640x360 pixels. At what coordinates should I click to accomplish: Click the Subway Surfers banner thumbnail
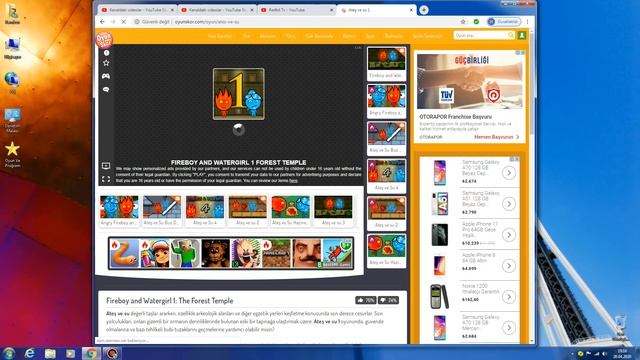(x=155, y=253)
